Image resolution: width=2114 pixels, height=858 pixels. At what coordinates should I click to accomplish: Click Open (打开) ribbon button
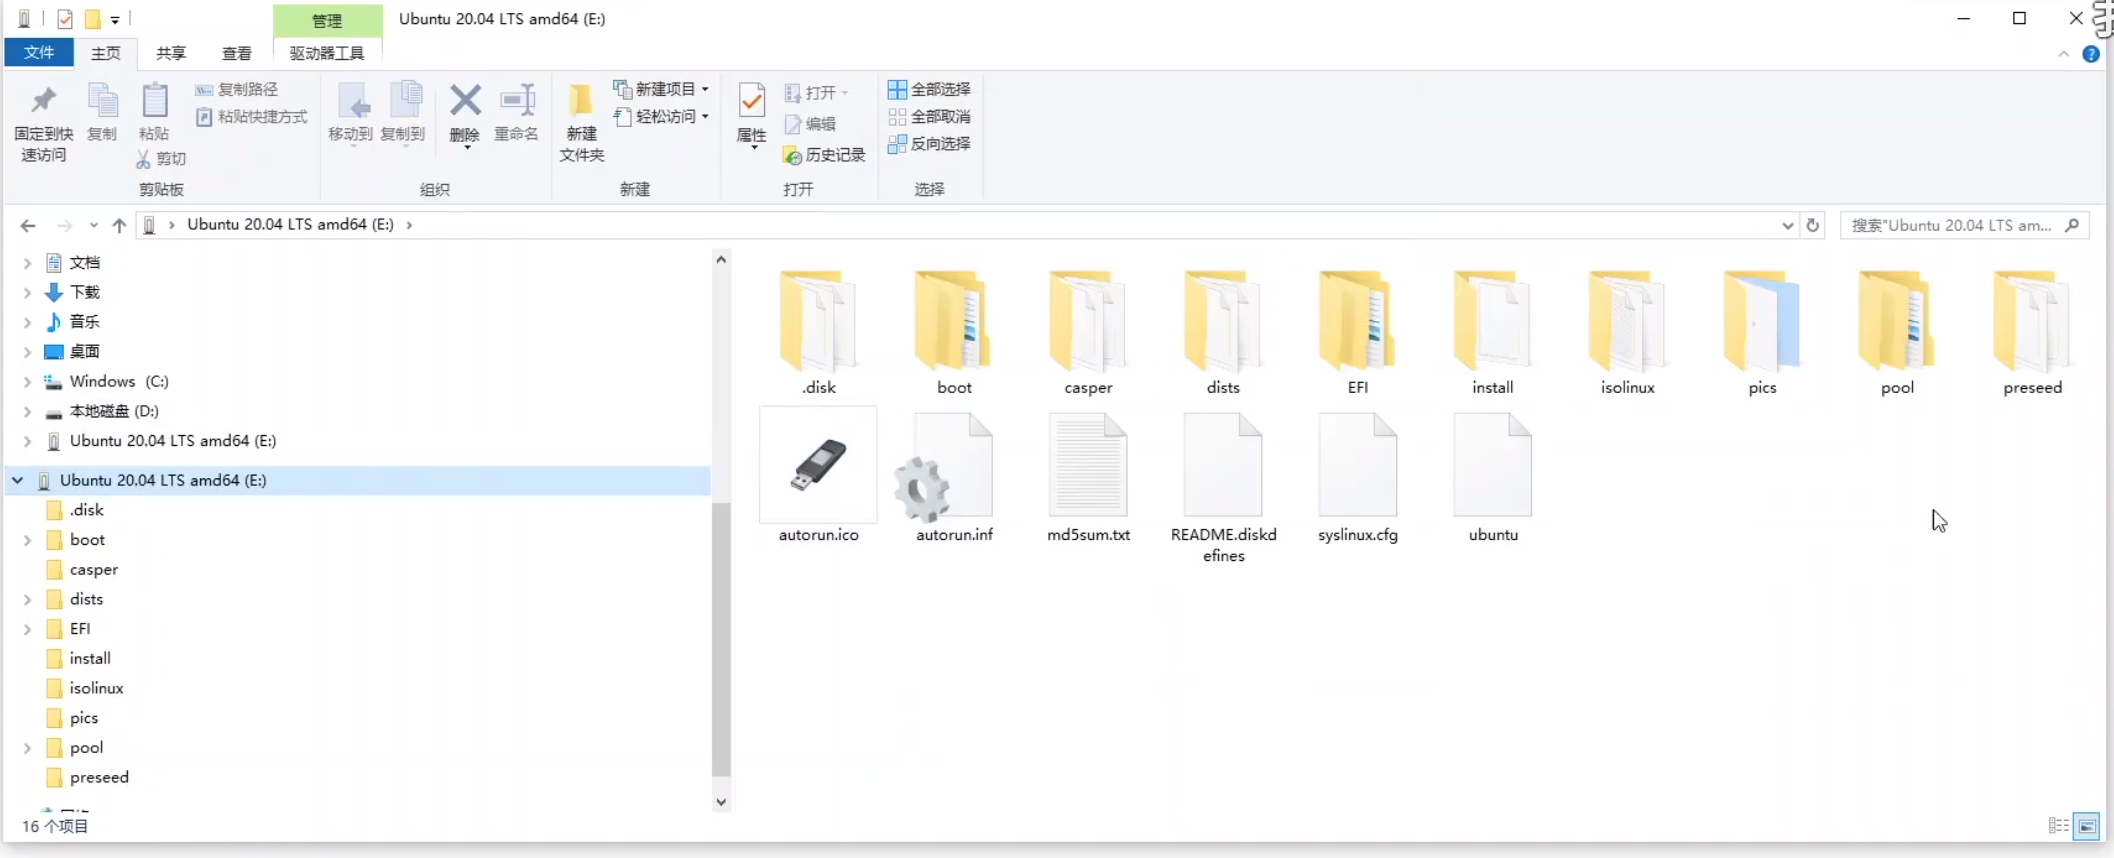(x=816, y=93)
